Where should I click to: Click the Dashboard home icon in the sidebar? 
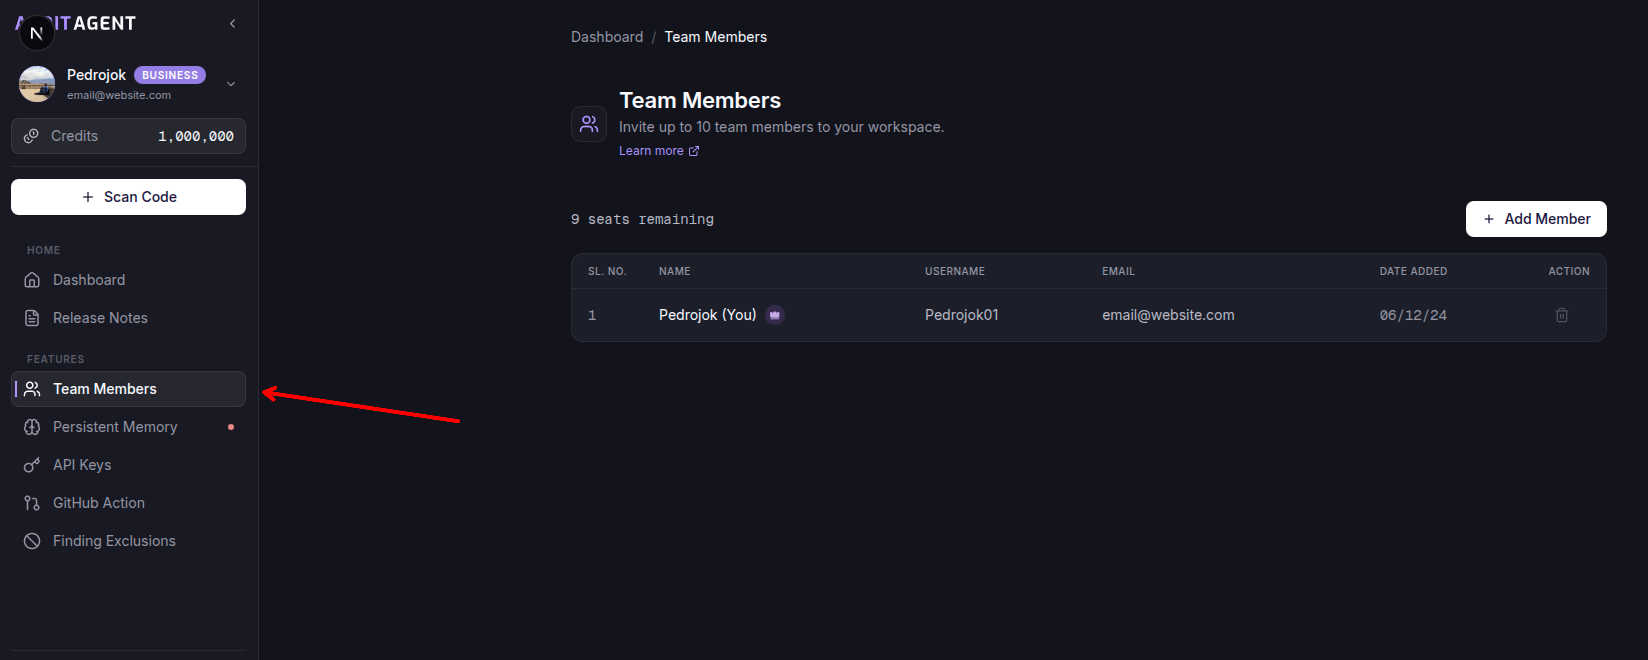(32, 280)
